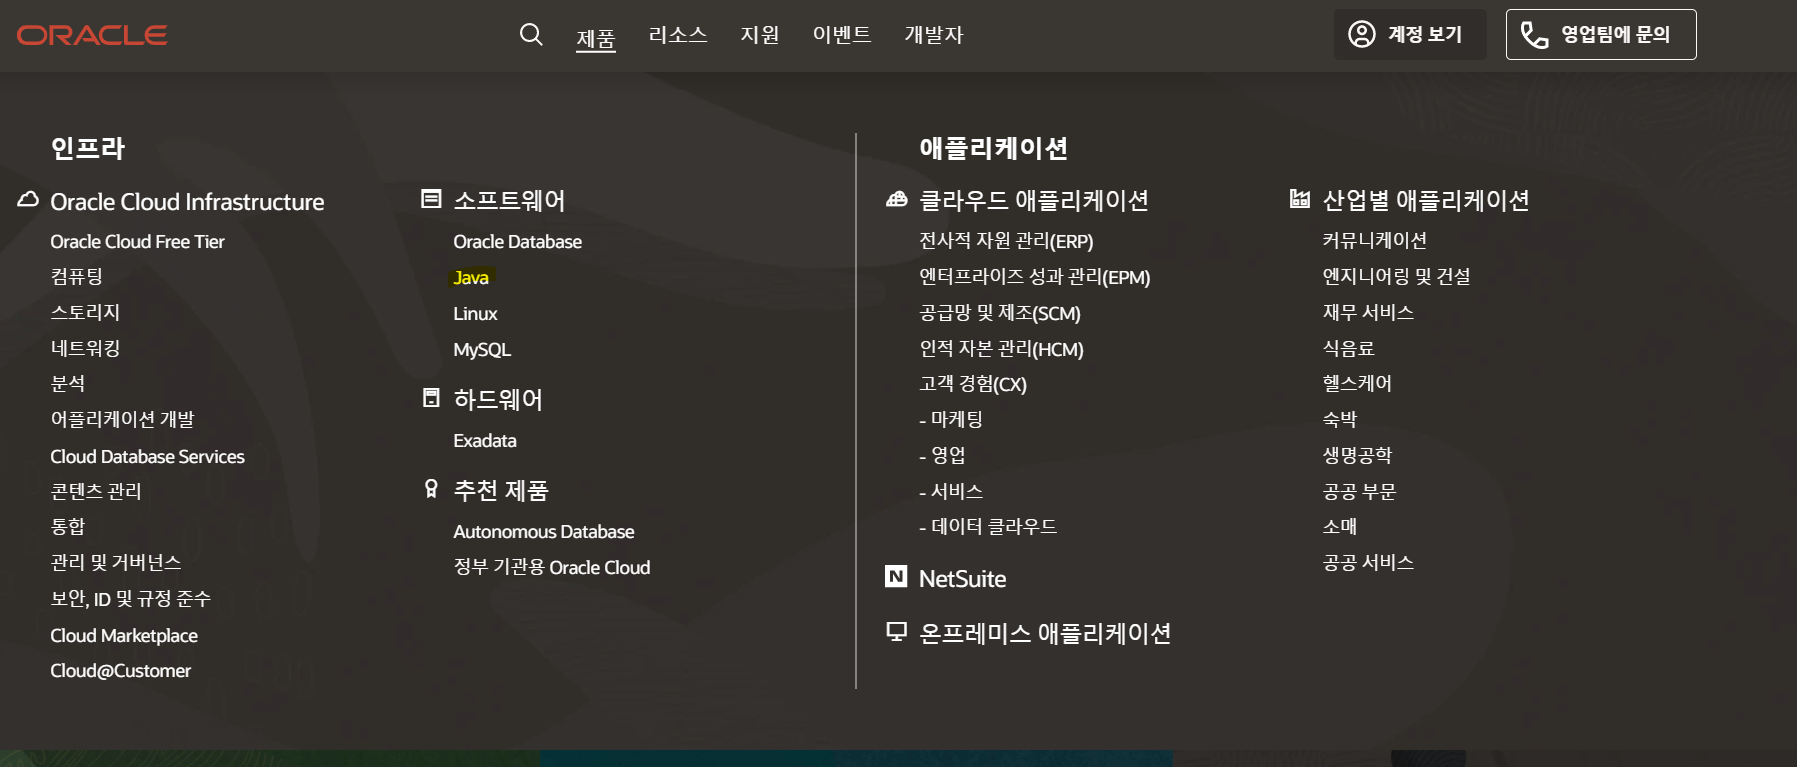This screenshot has height=767, width=1797.
Task: Open 클라우드 애플리케이션 heading link
Action: click(1034, 201)
